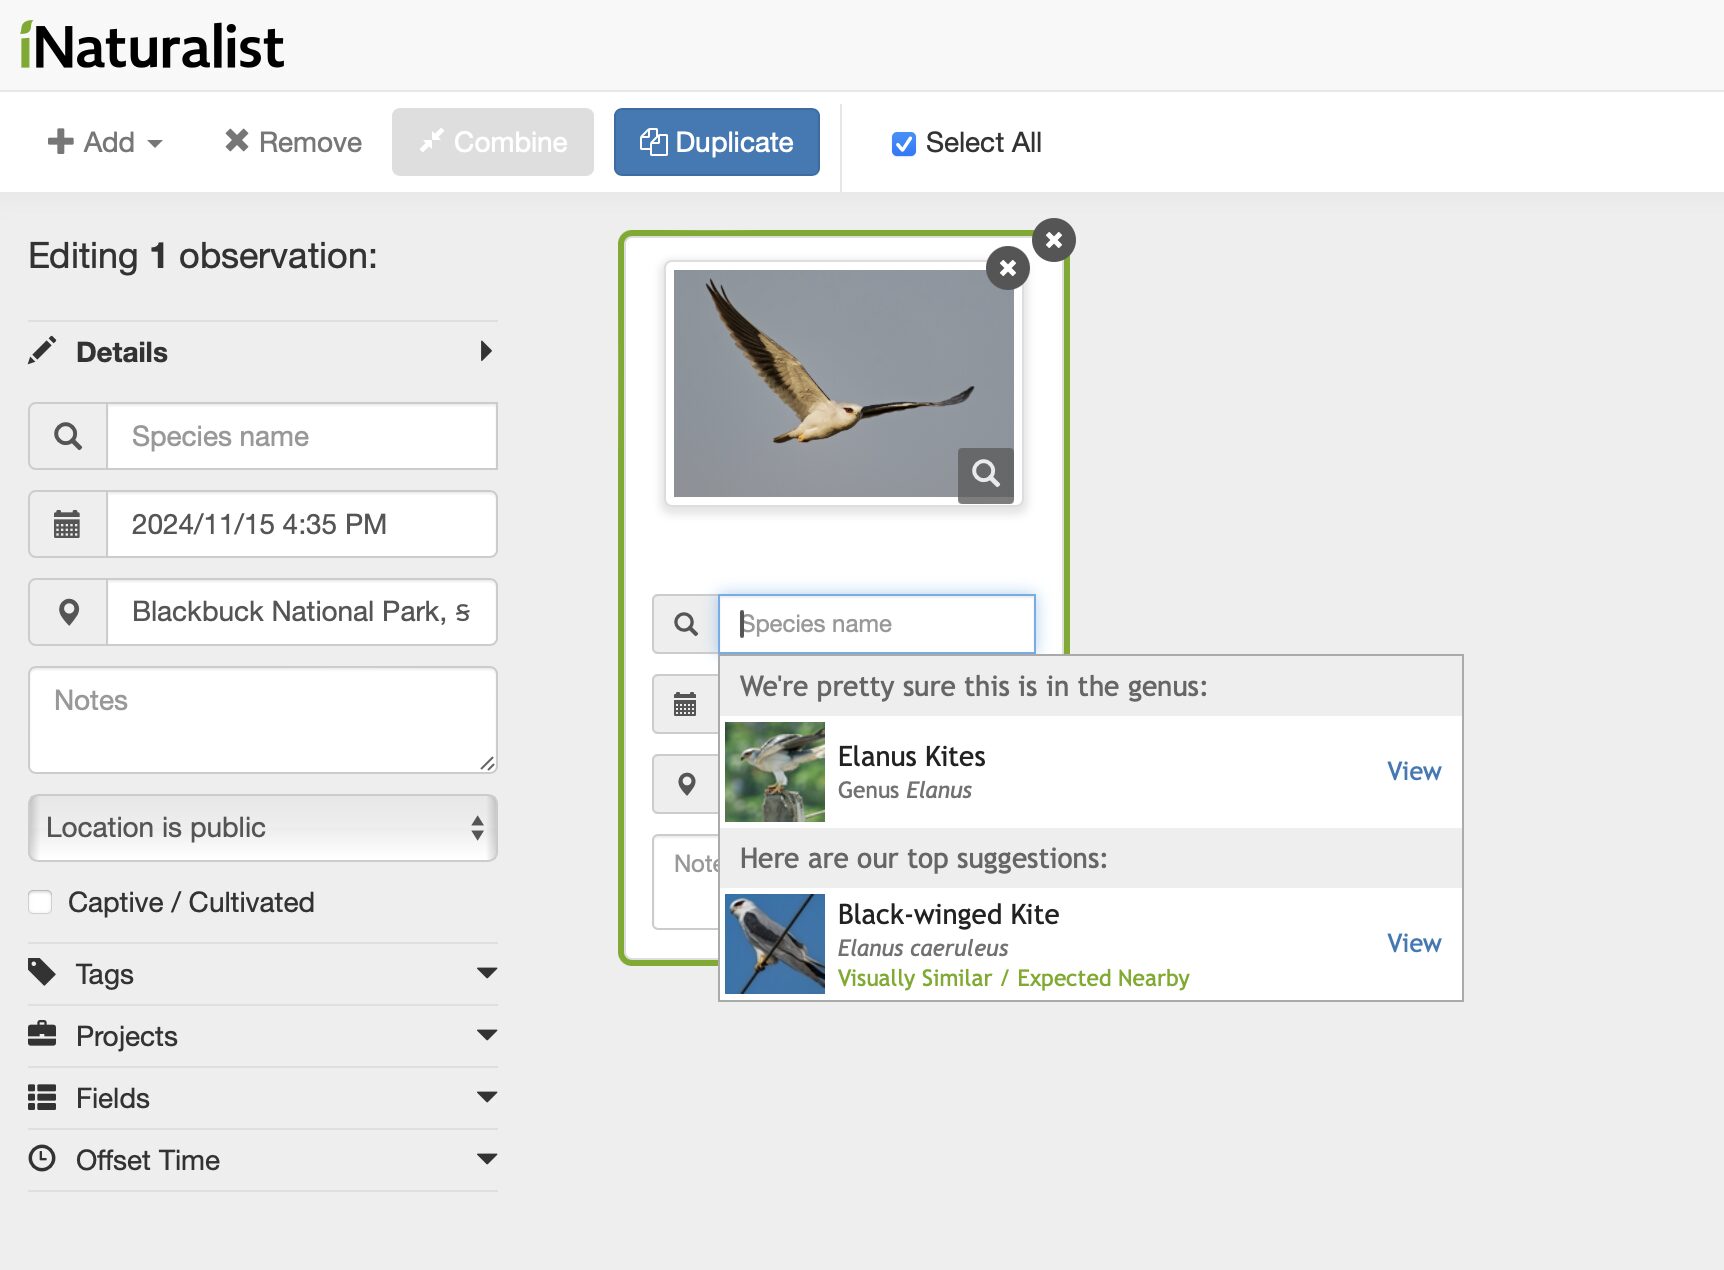Viewport: 1724px width, 1270px height.
Task: Click the location pin in the observation card
Action: coord(686,784)
